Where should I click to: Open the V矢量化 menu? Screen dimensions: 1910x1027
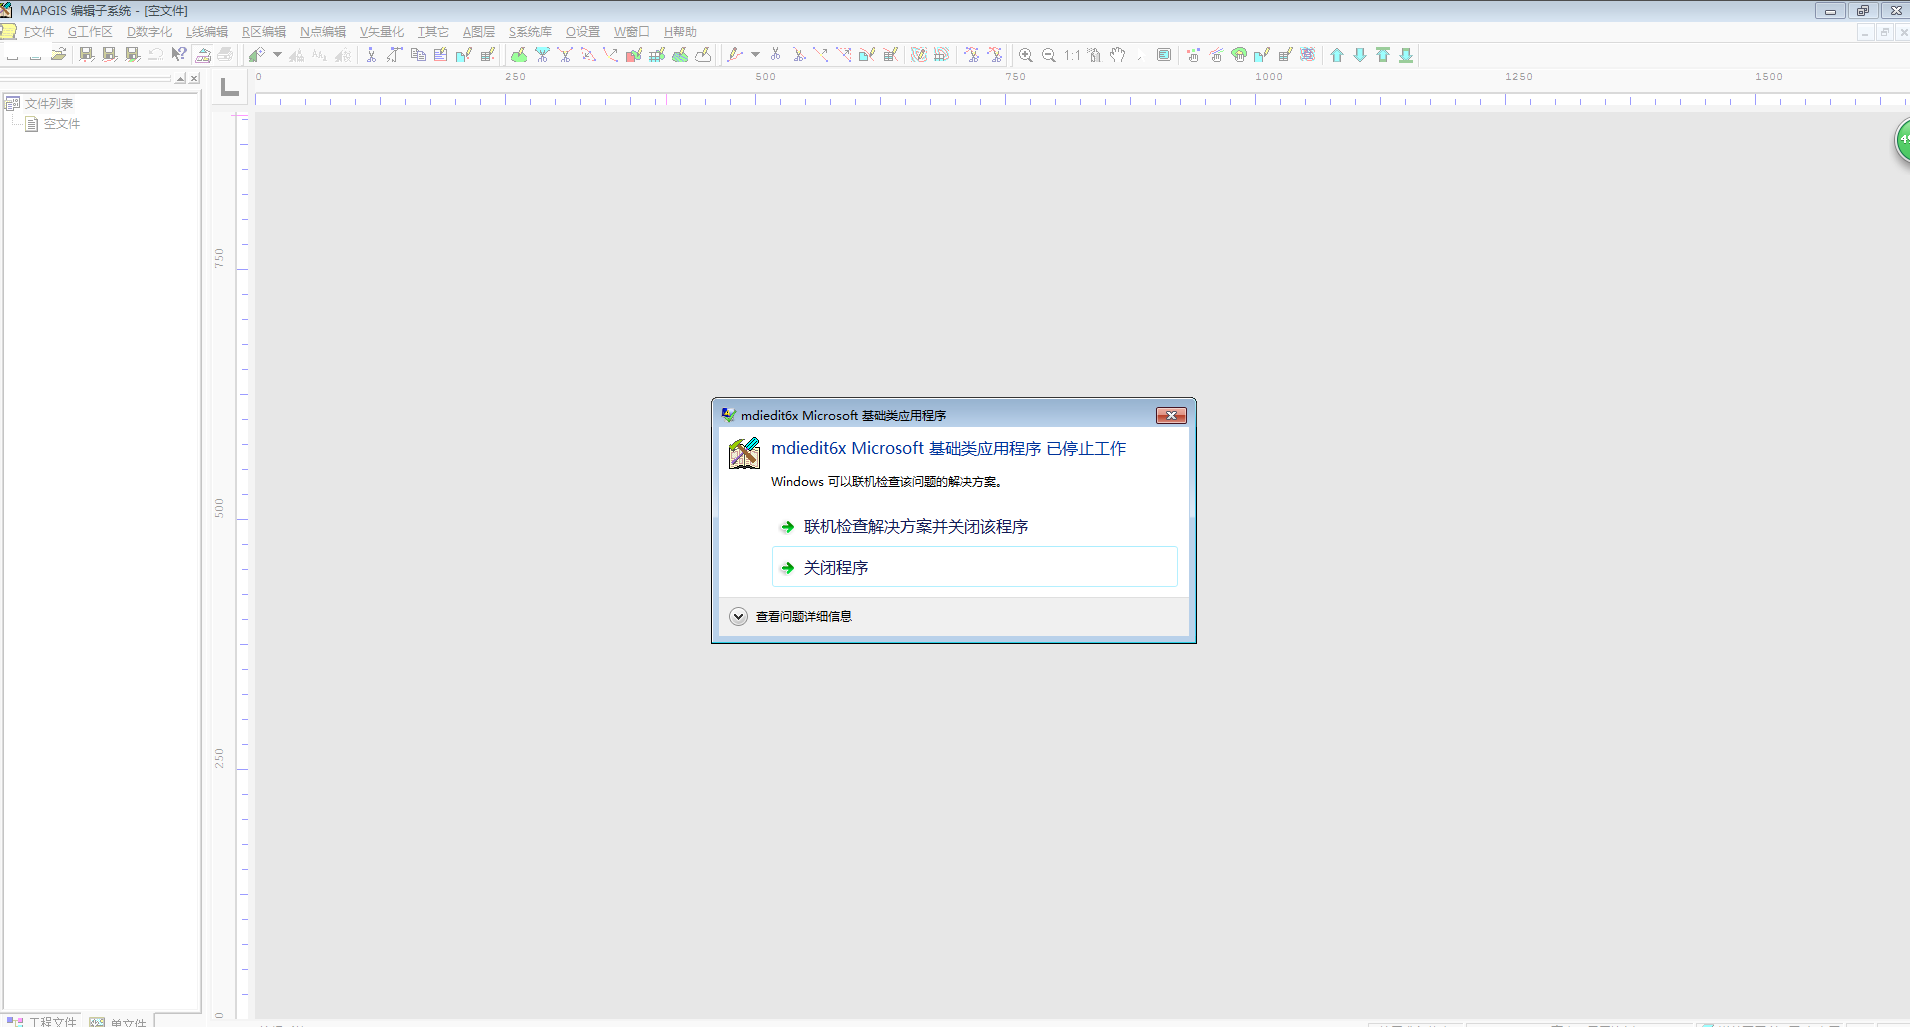click(382, 32)
